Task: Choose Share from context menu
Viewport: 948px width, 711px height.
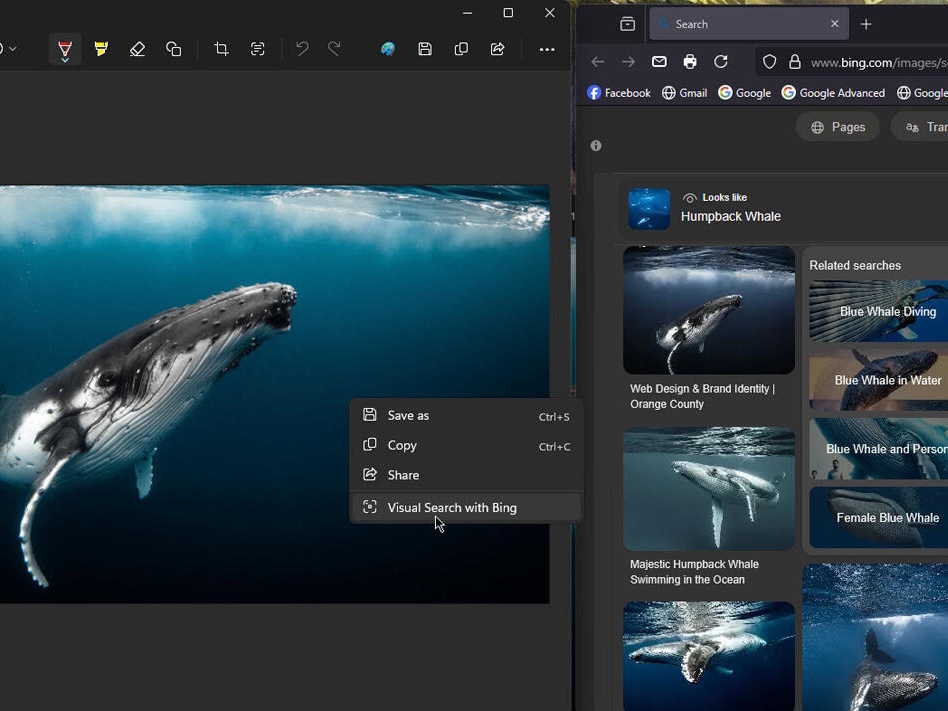Action: click(466, 475)
